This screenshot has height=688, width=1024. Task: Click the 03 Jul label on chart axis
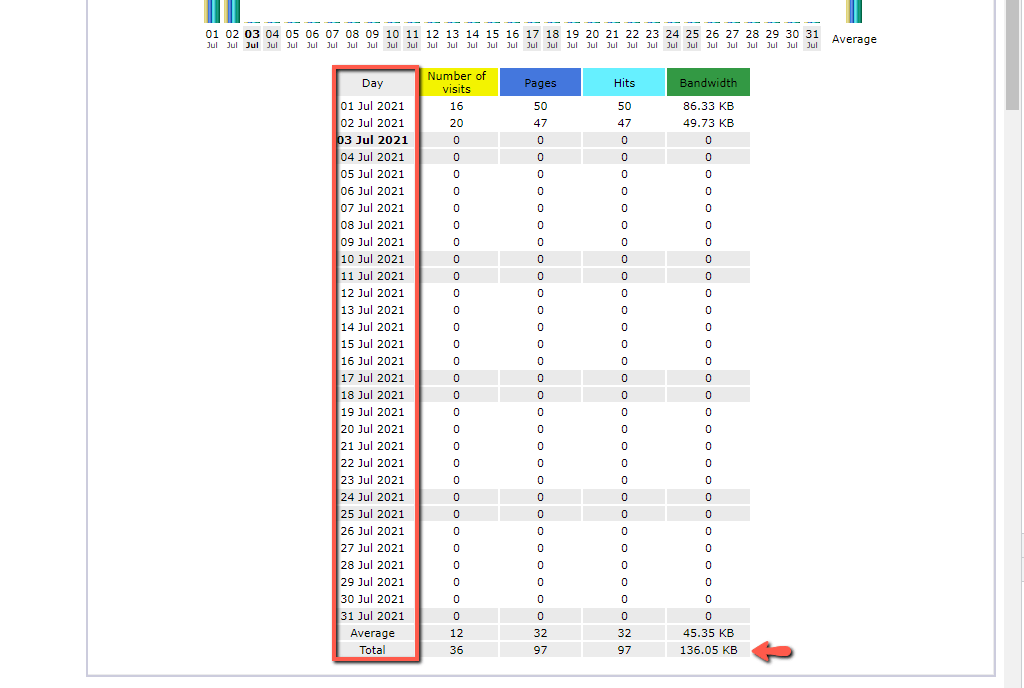[252, 38]
